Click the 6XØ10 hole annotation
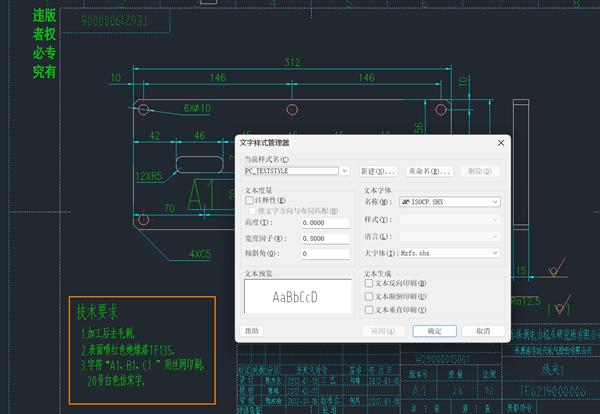The image size is (600, 414). (197, 107)
